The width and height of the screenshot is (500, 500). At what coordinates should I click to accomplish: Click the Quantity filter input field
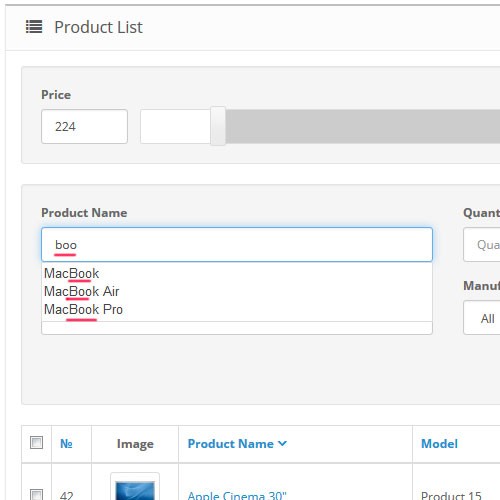(x=482, y=245)
